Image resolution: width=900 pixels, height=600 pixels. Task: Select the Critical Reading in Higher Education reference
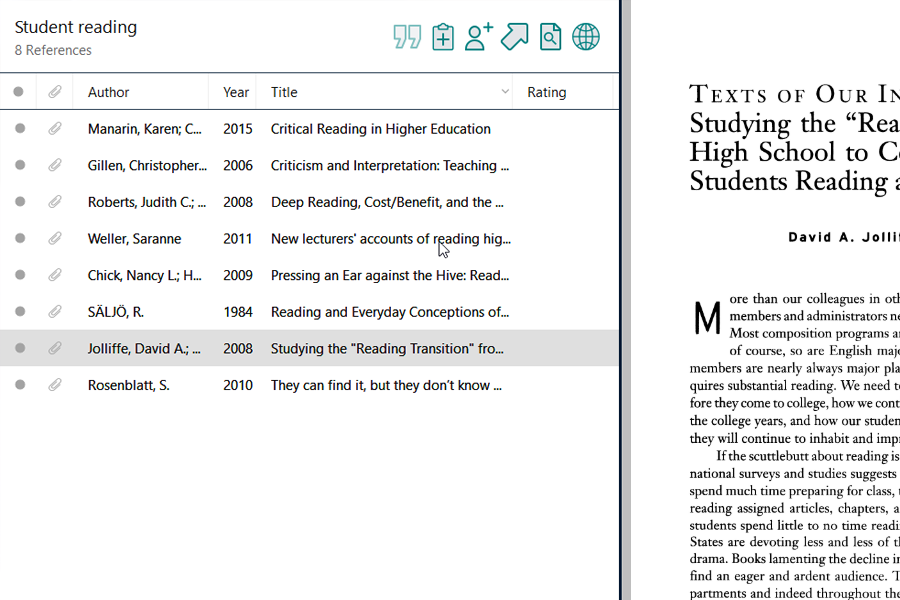[x=380, y=129]
